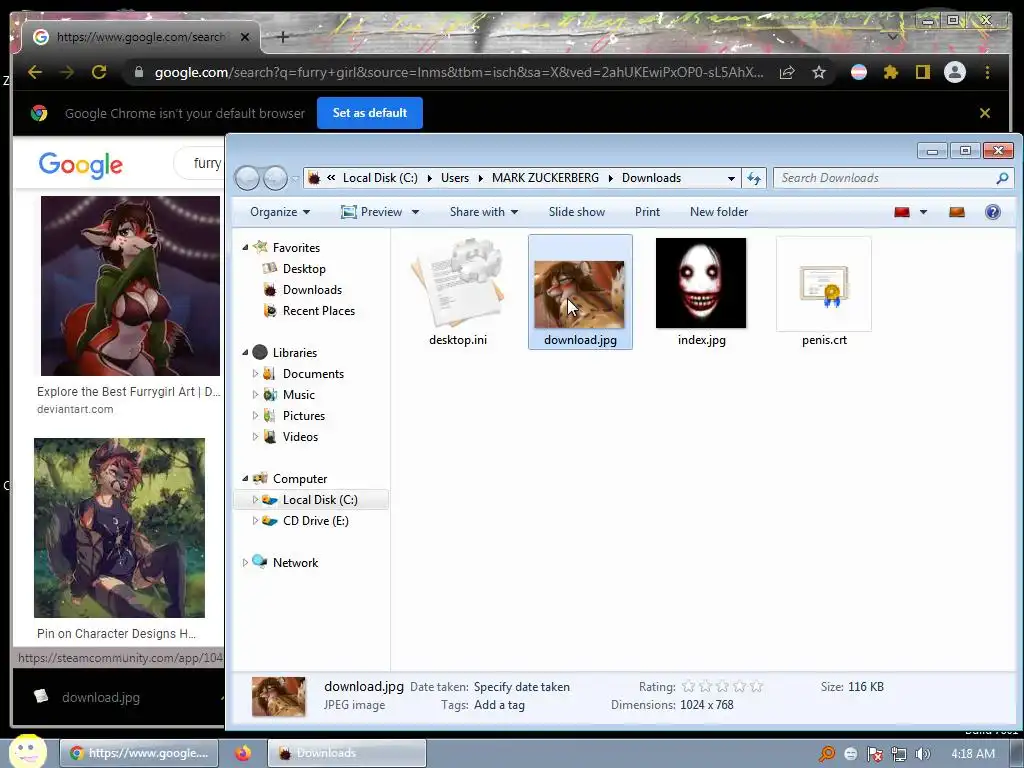Select Desktop under Favorites
Viewport: 1024px width, 768px height.
[x=304, y=268]
